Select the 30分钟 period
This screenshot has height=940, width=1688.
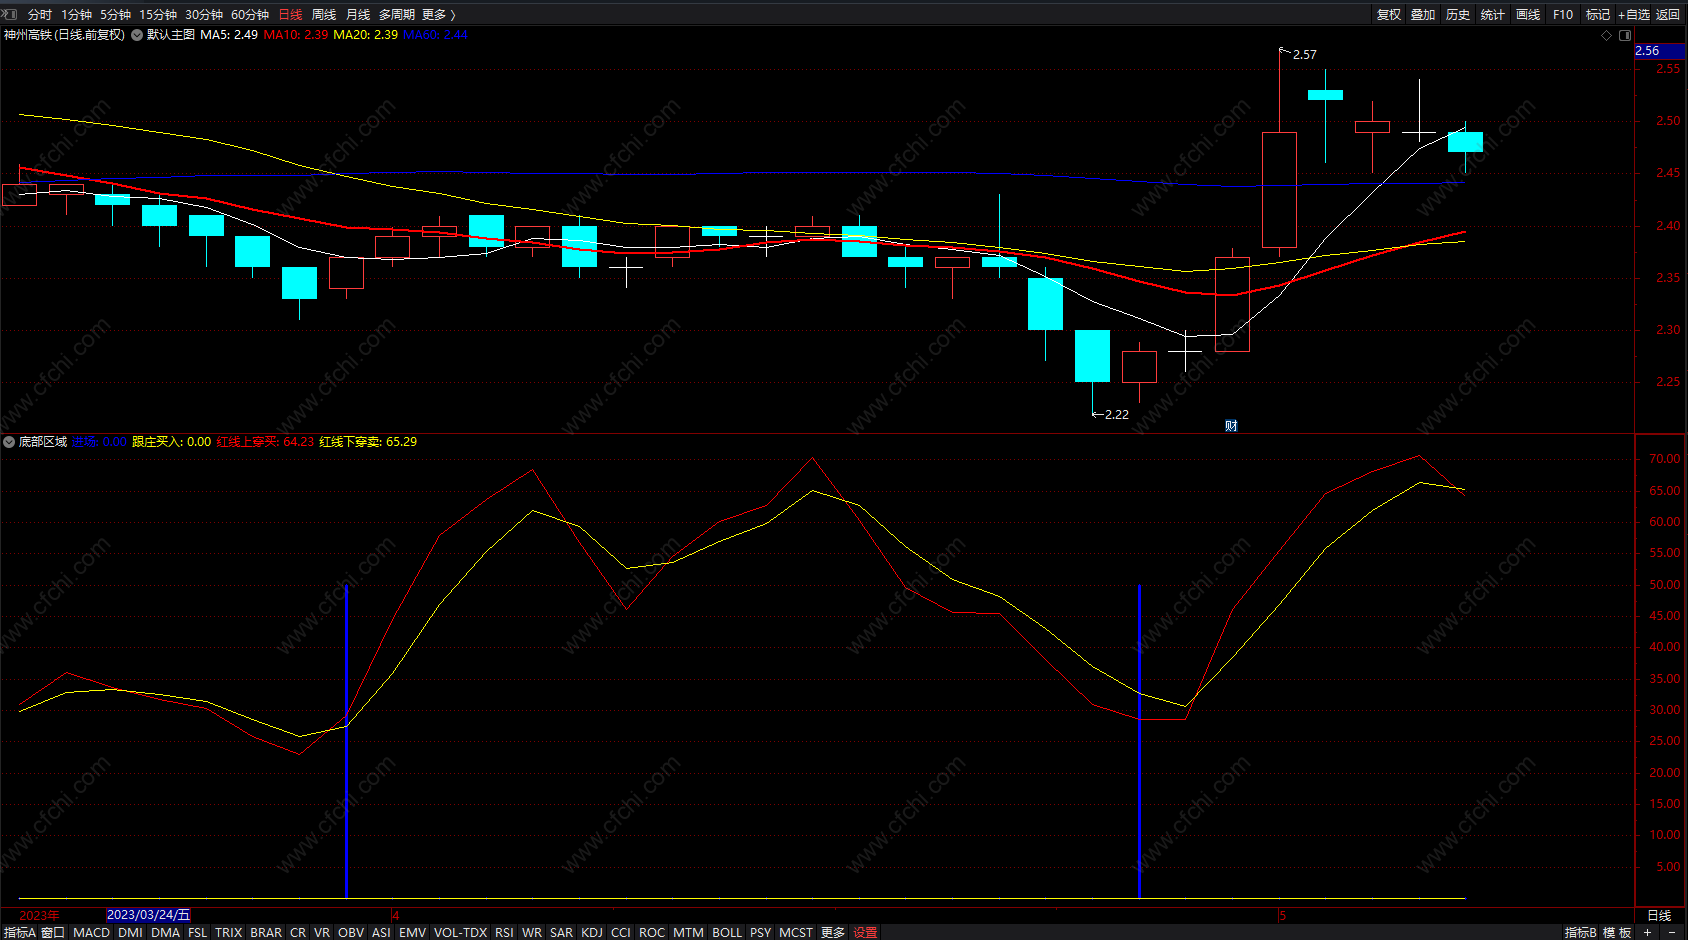tap(204, 14)
